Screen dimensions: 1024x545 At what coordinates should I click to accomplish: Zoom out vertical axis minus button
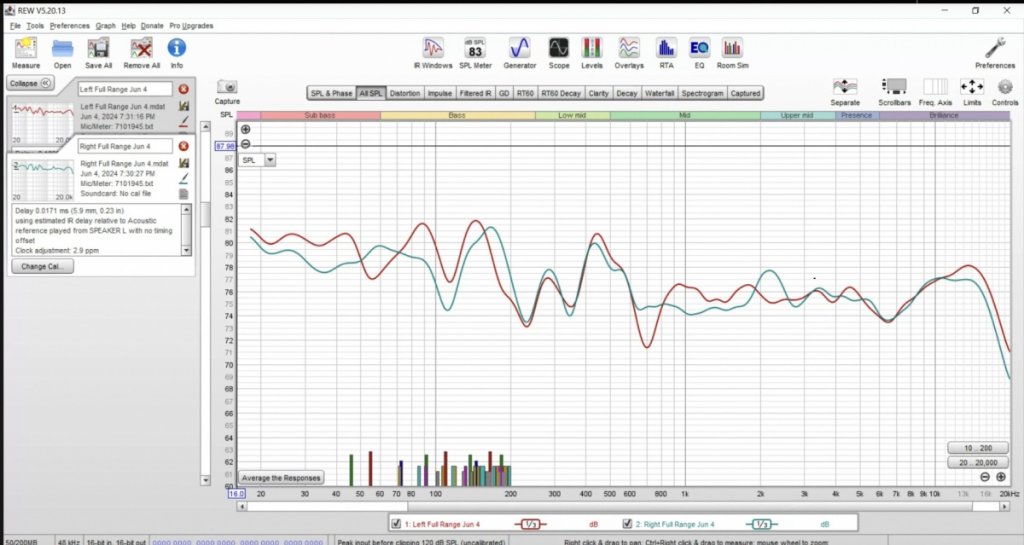(x=246, y=144)
